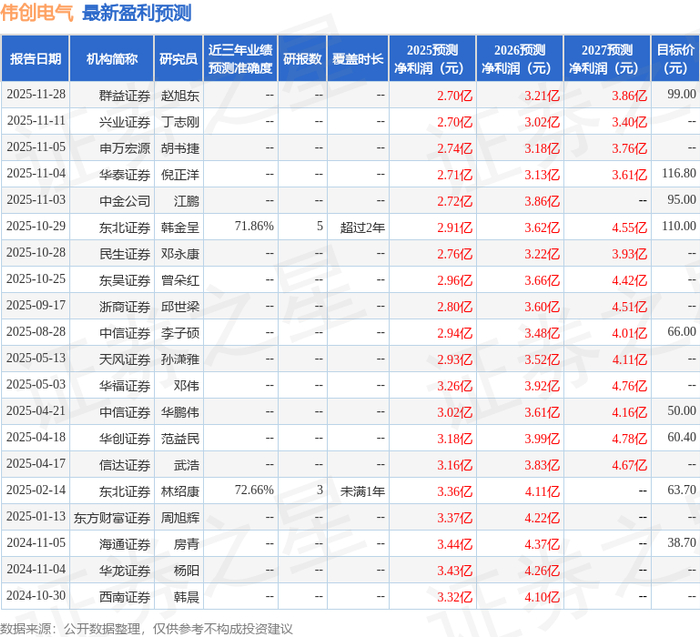
Task: Select analyst 赵旭东
Action: 180,96
